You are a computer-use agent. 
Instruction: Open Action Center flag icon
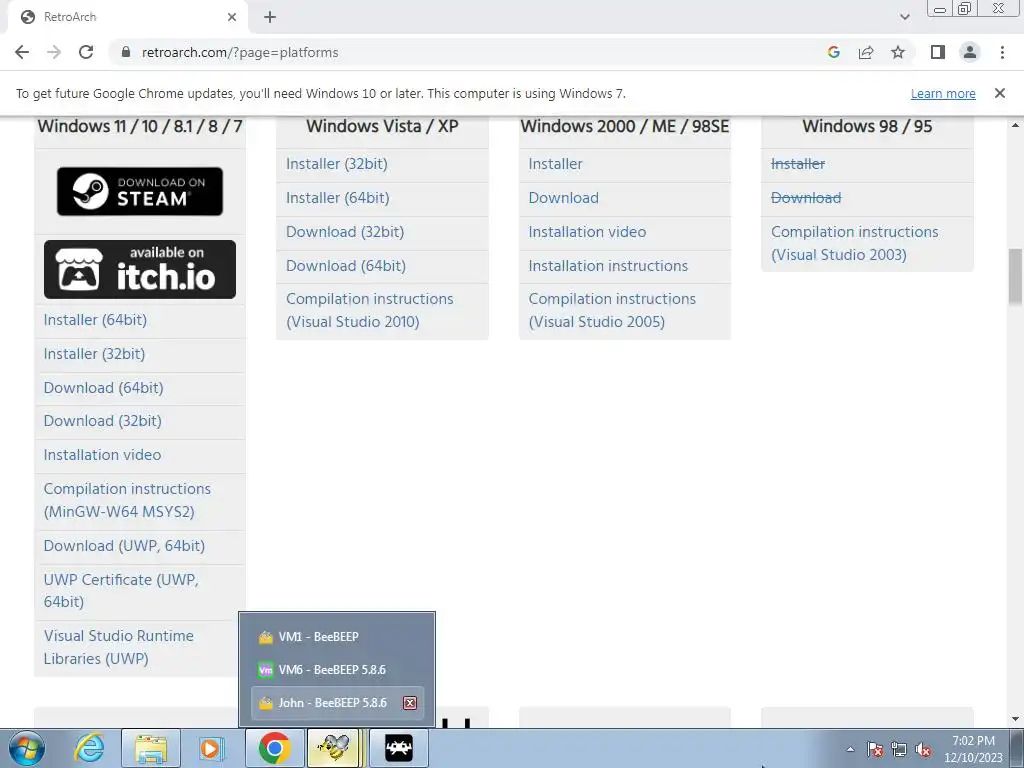(875, 750)
